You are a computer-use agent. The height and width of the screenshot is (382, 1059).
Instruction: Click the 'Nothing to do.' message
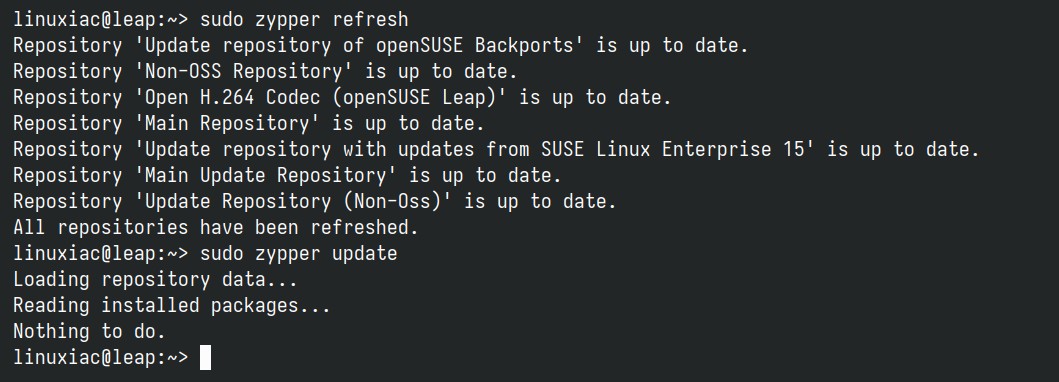(89, 331)
